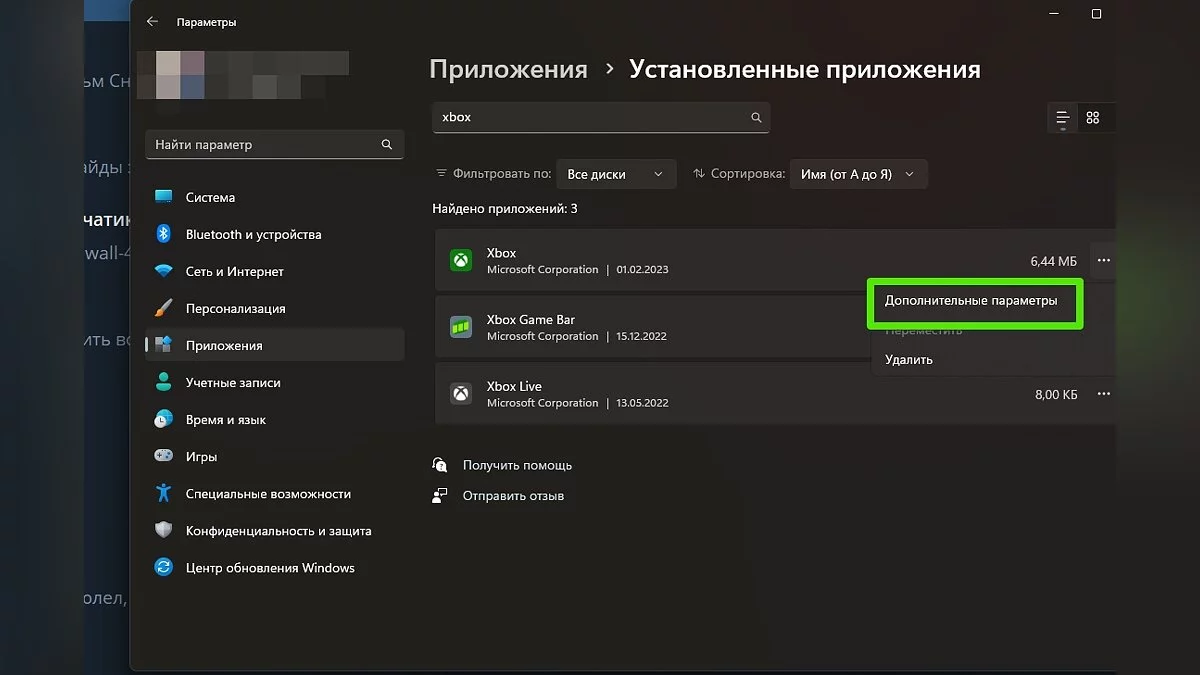Click the Xbox Live app icon

click(x=460, y=394)
